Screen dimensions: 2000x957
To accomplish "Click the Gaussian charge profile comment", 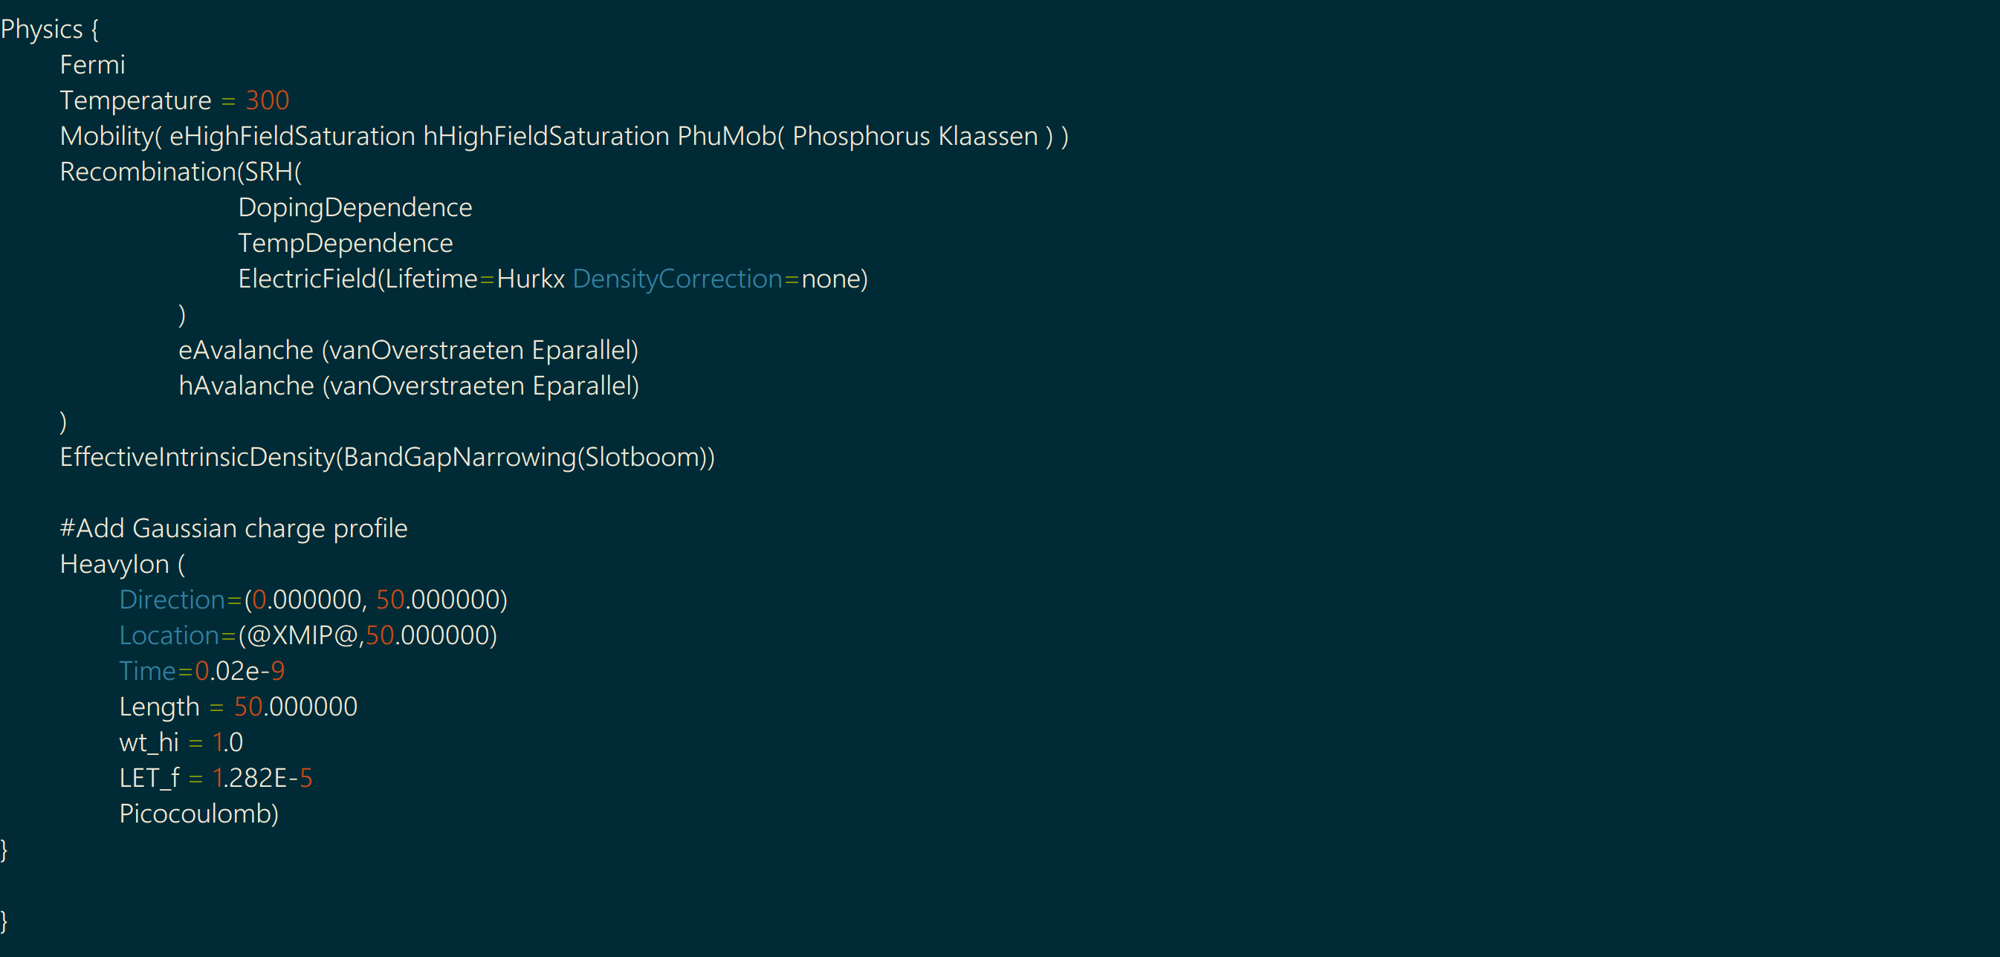I will tap(234, 529).
